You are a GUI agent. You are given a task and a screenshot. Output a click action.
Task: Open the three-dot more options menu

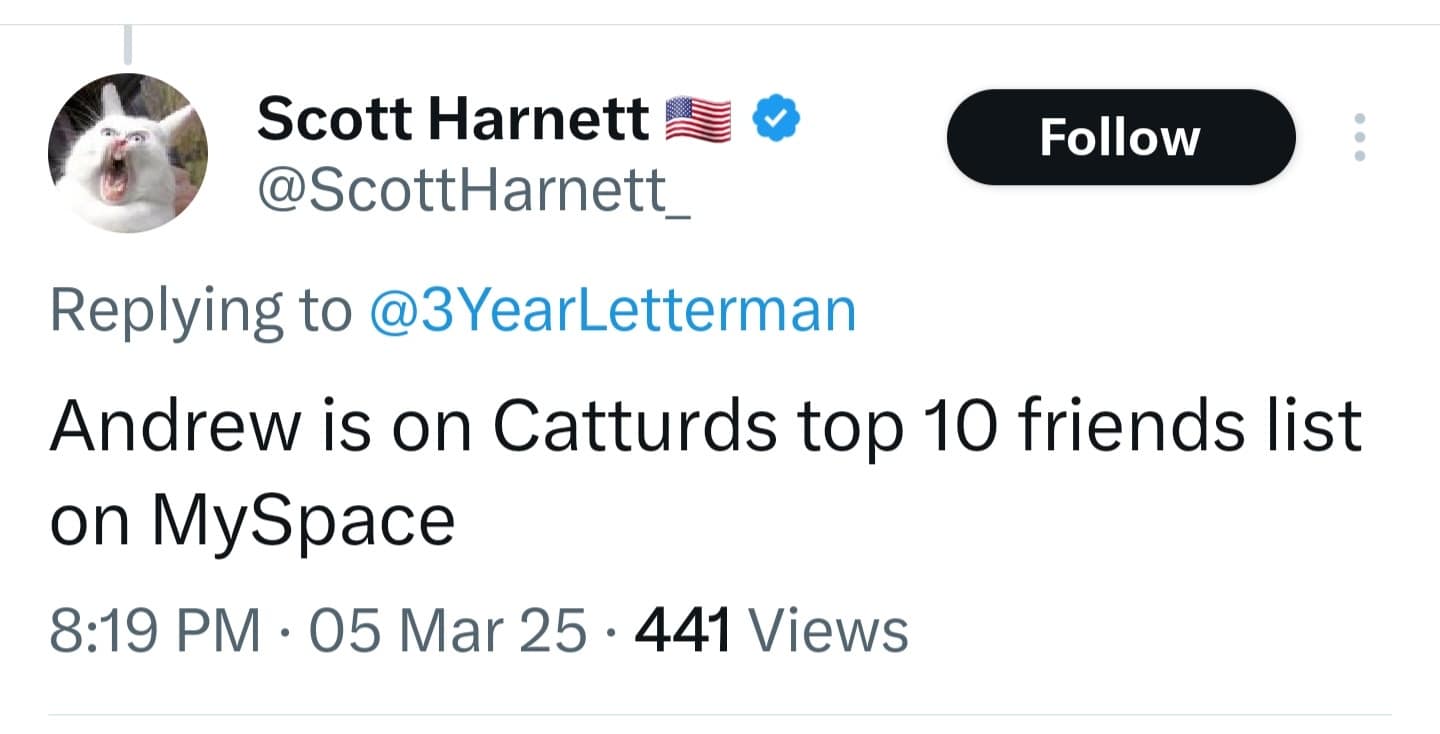click(1358, 137)
